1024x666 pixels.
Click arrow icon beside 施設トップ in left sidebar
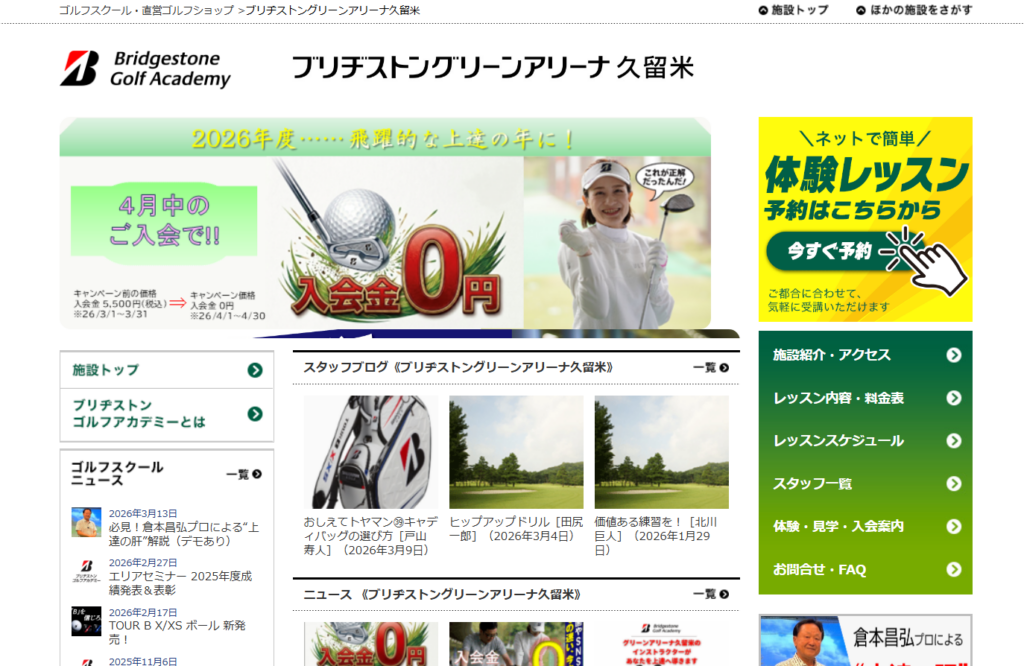point(255,370)
